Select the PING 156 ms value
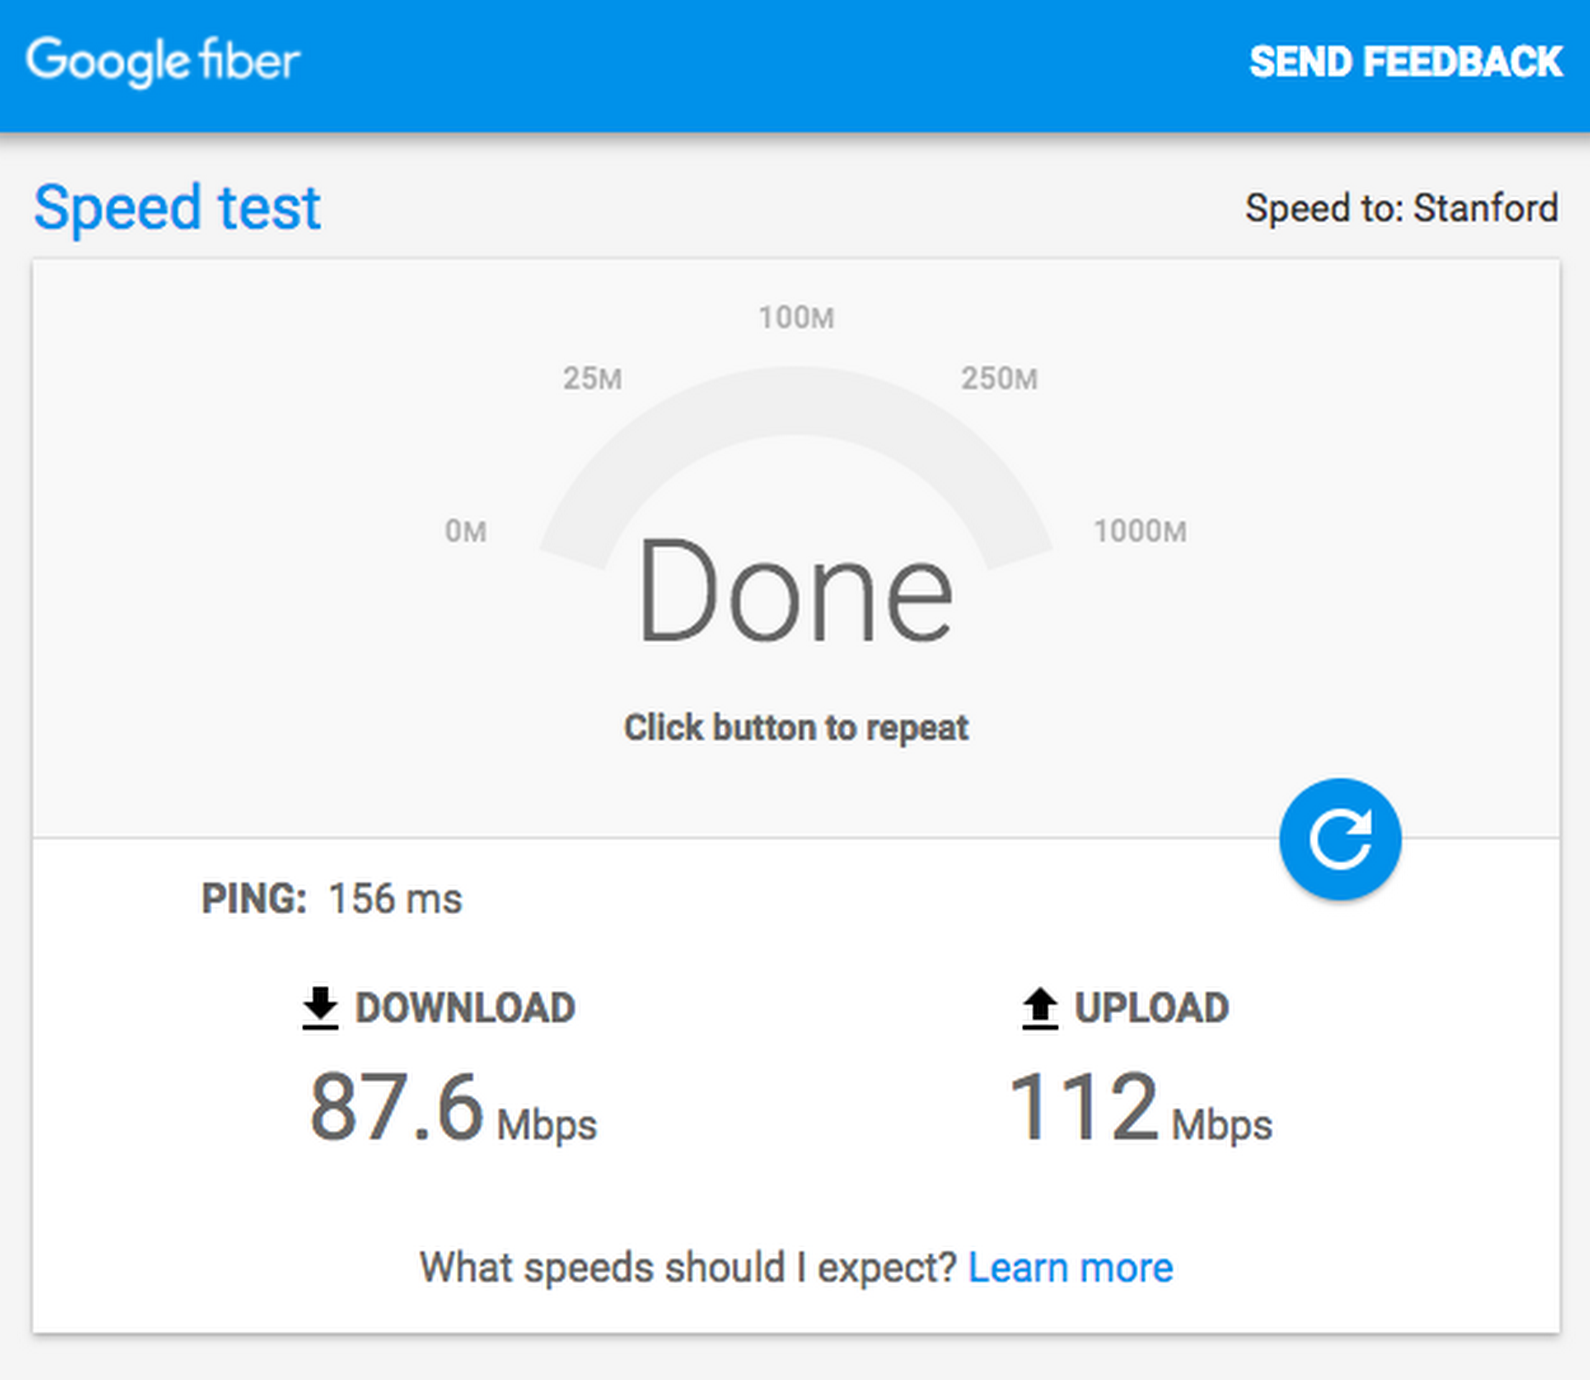The width and height of the screenshot is (1590, 1380). pos(395,899)
